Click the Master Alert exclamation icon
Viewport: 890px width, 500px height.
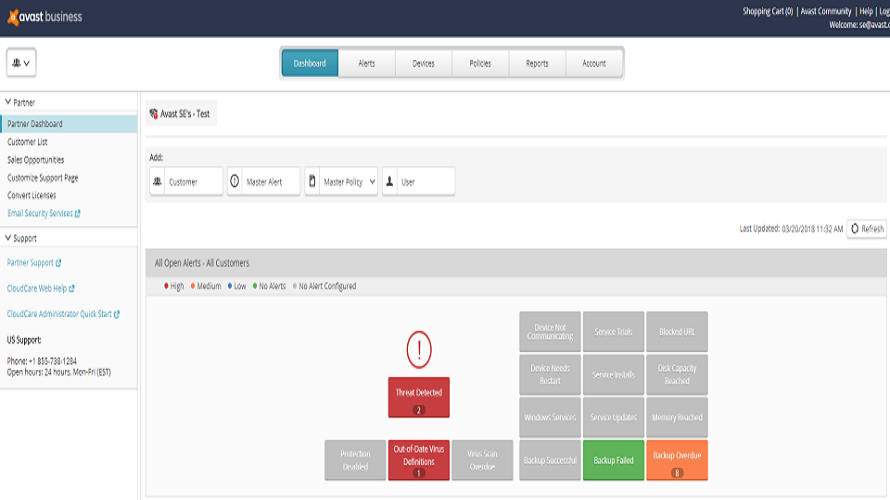point(234,182)
